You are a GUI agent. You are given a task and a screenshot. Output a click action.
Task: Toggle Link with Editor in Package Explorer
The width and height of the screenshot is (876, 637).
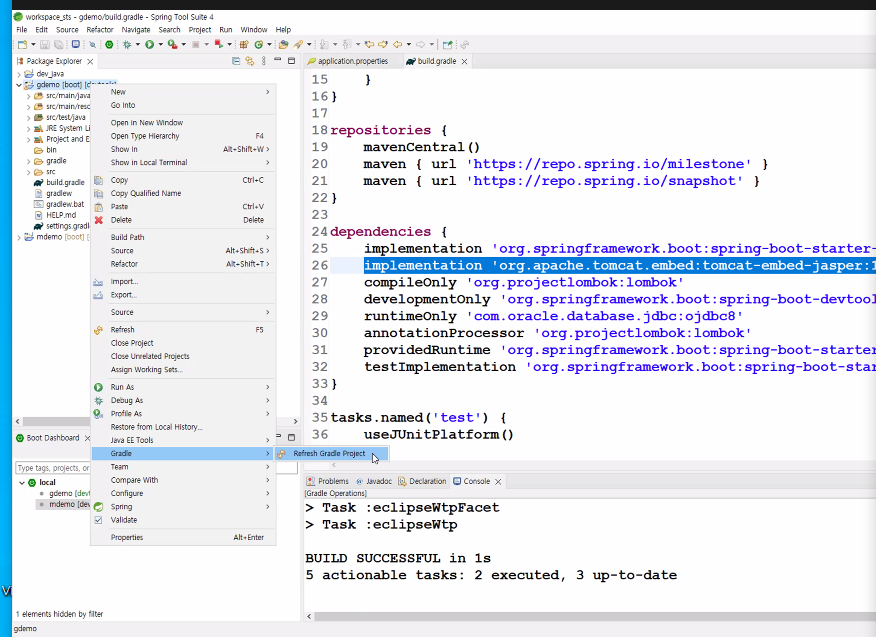click(250, 61)
